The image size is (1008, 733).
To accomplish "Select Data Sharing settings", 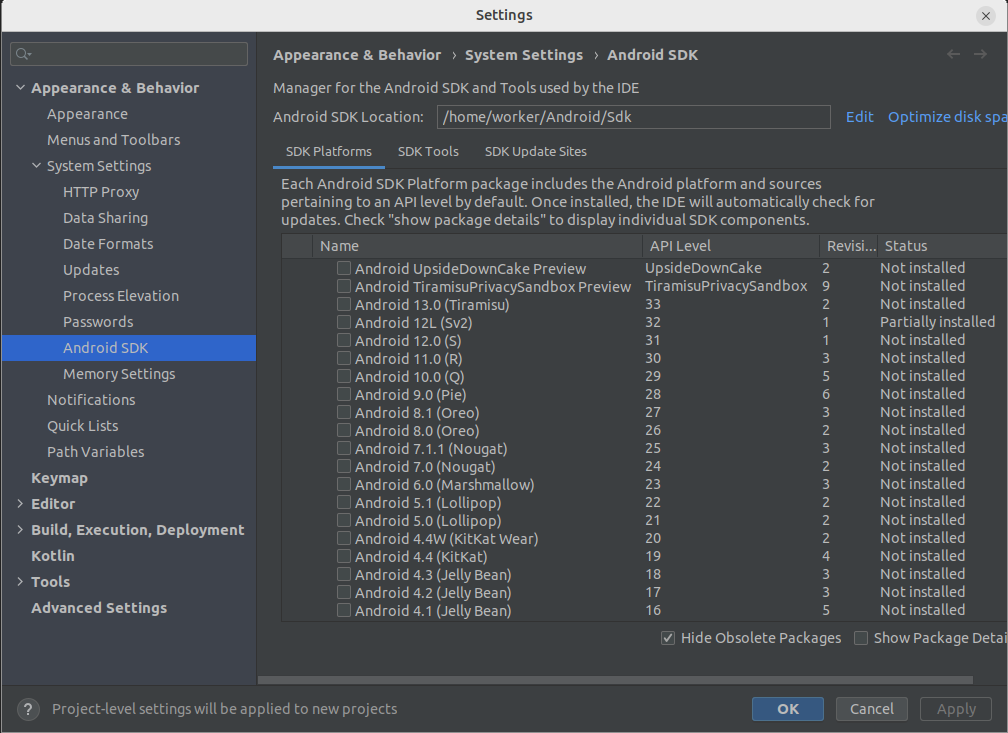I will [x=105, y=218].
